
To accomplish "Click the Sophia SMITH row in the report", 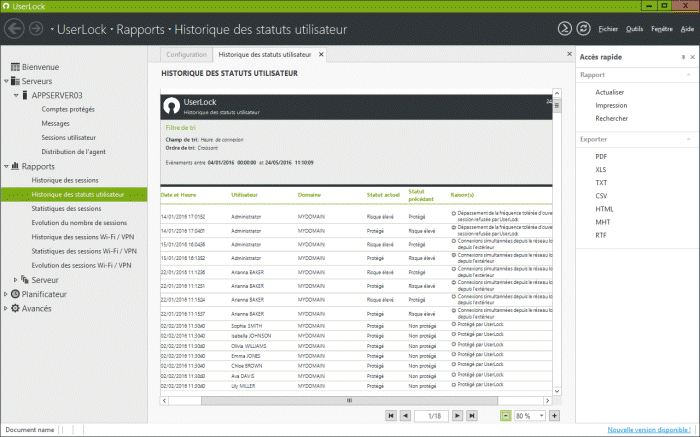I will (x=356, y=326).
